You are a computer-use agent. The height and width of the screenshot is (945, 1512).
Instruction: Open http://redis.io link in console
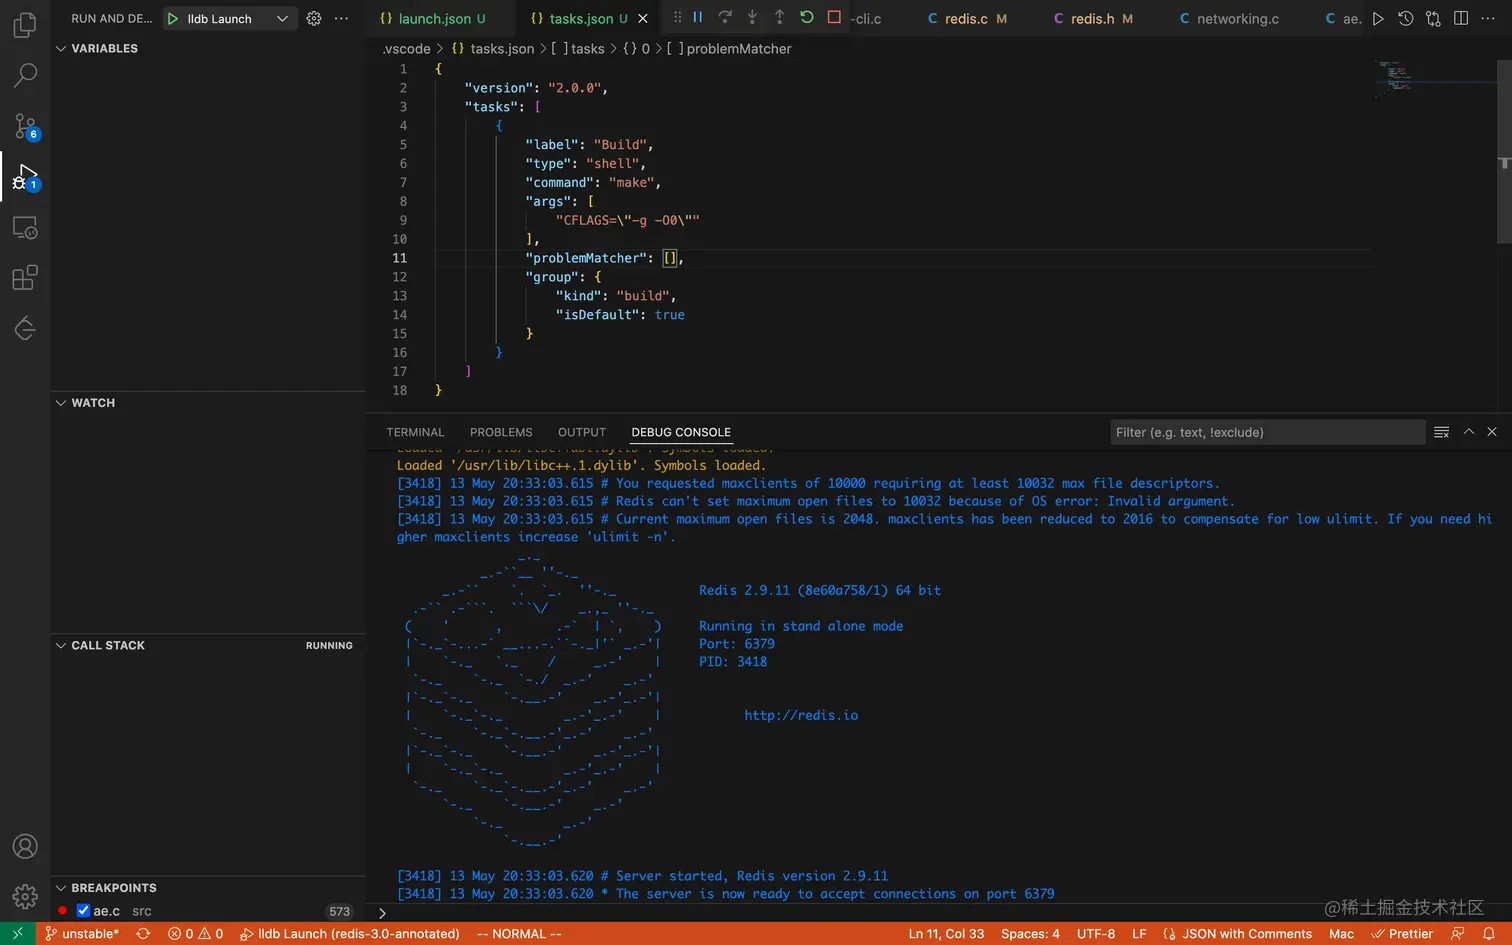pos(801,715)
